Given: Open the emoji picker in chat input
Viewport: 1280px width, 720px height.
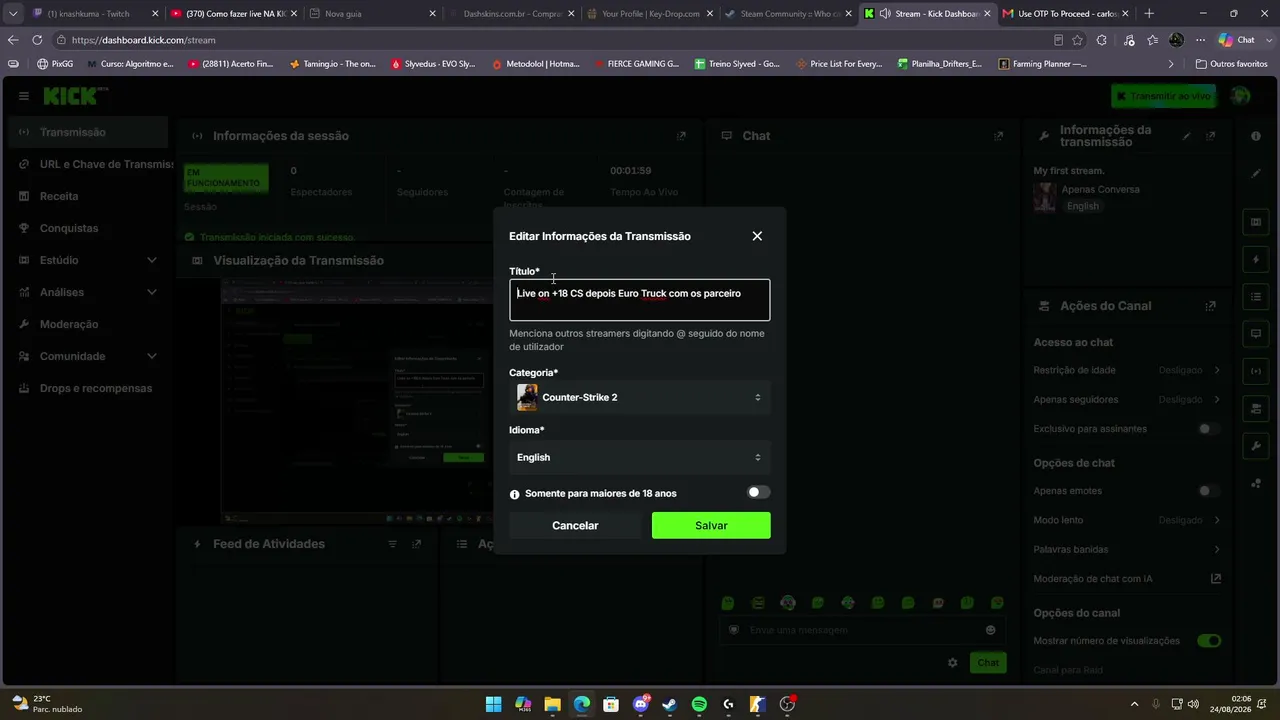Looking at the screenshot, I should click(990, 630).
